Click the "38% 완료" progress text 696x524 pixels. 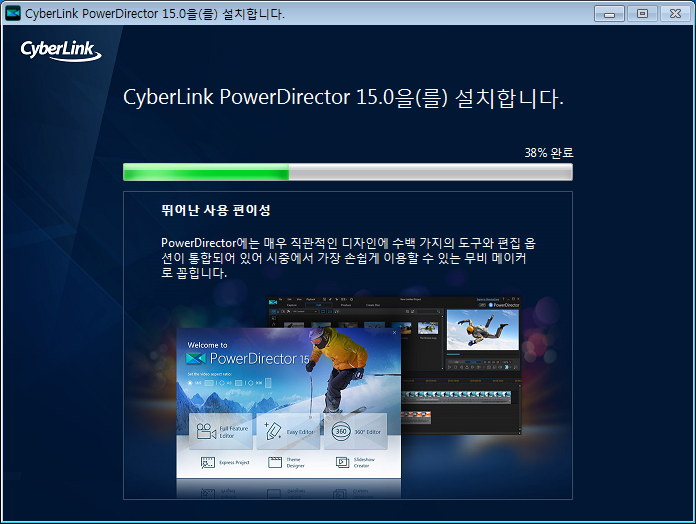click(549, 153)
